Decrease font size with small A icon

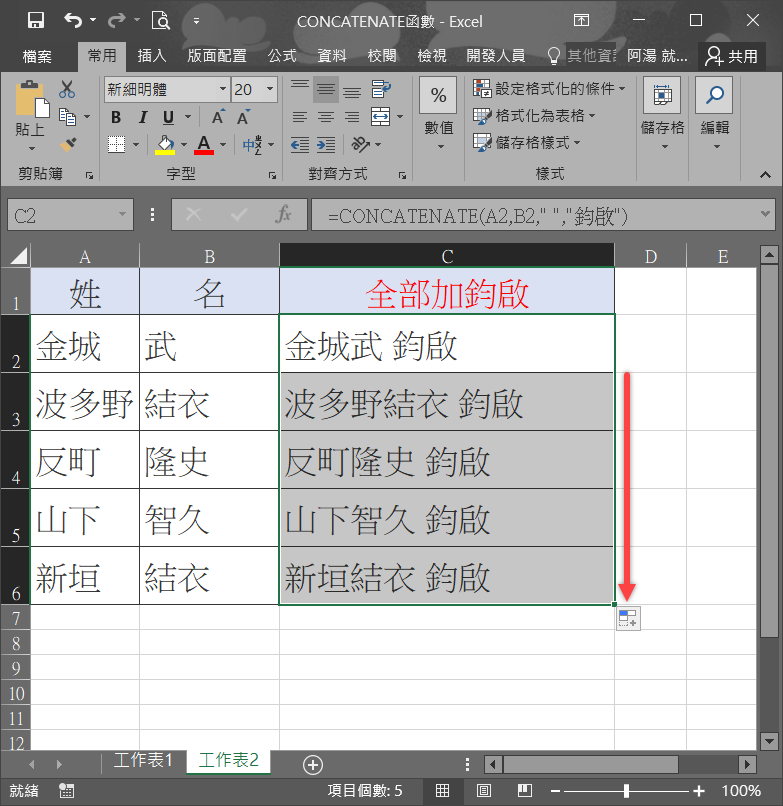243,117
